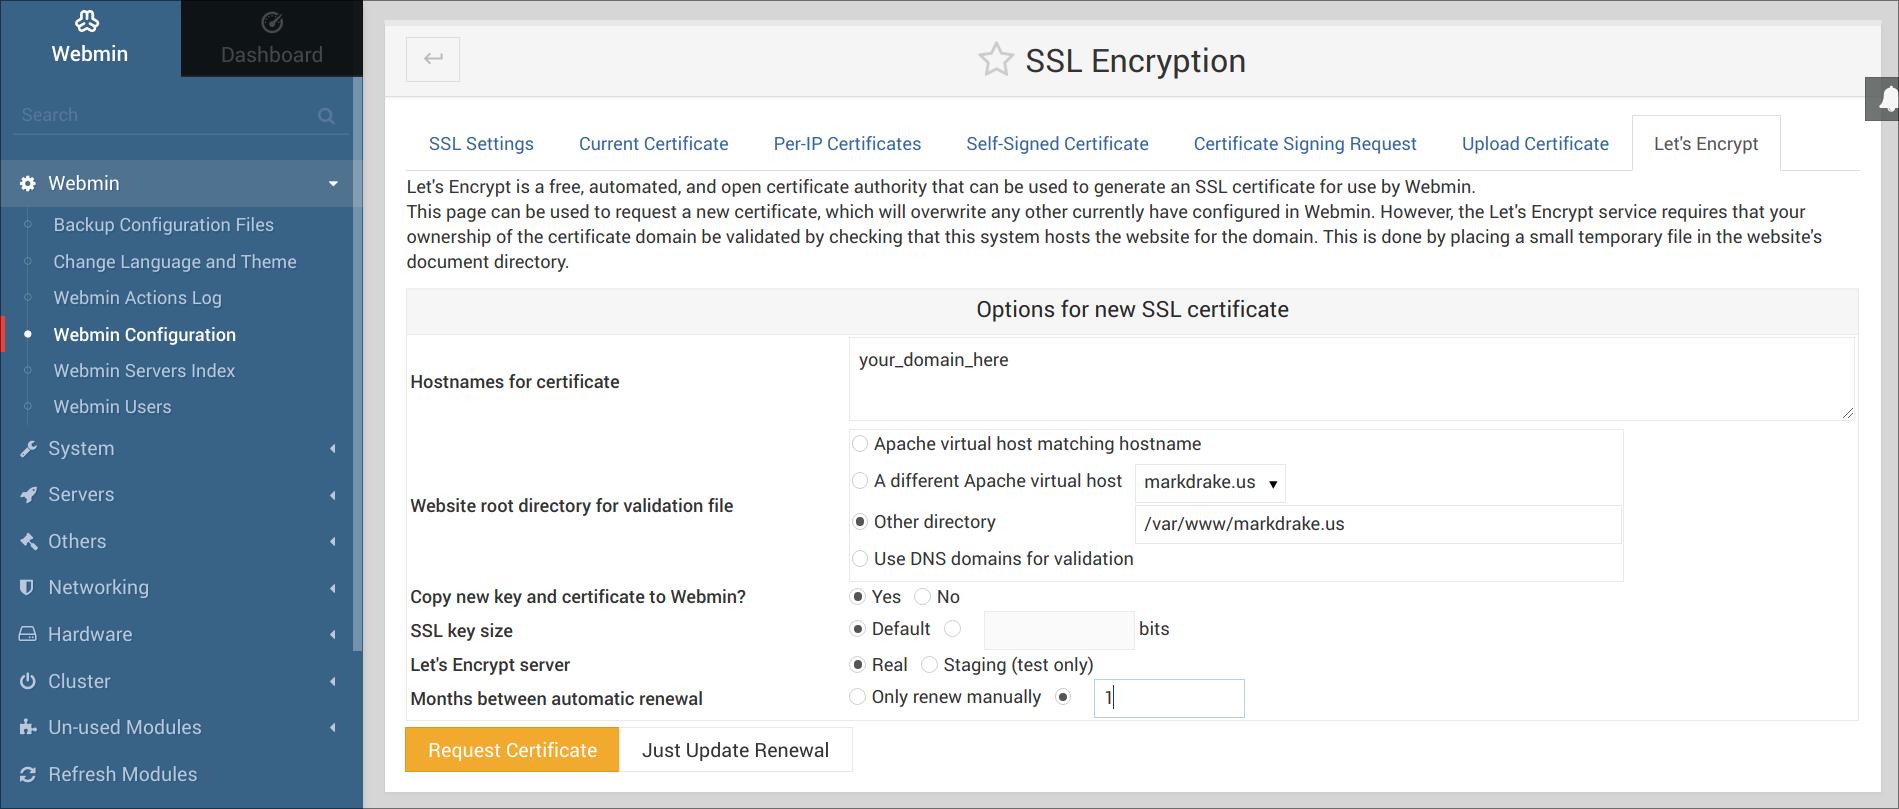Open Webmin Users page

(112, 407)
